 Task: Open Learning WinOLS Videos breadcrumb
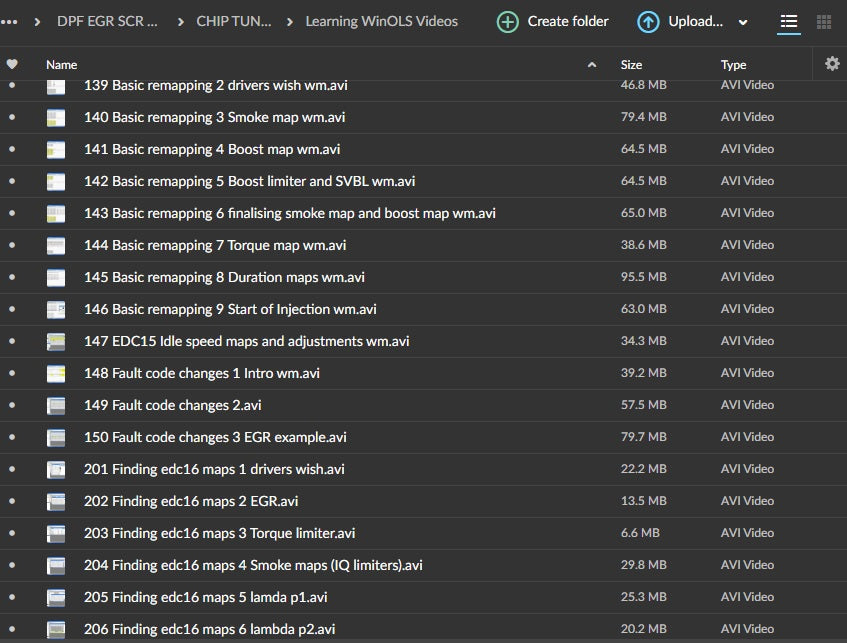click(x=381, y=21)
